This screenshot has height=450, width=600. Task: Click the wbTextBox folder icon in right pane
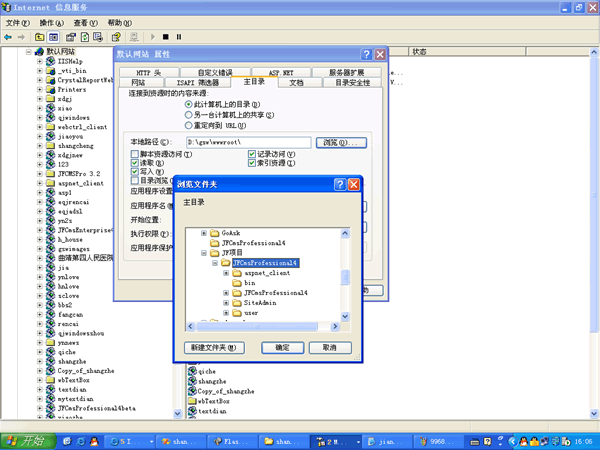(x=192, y=401)
